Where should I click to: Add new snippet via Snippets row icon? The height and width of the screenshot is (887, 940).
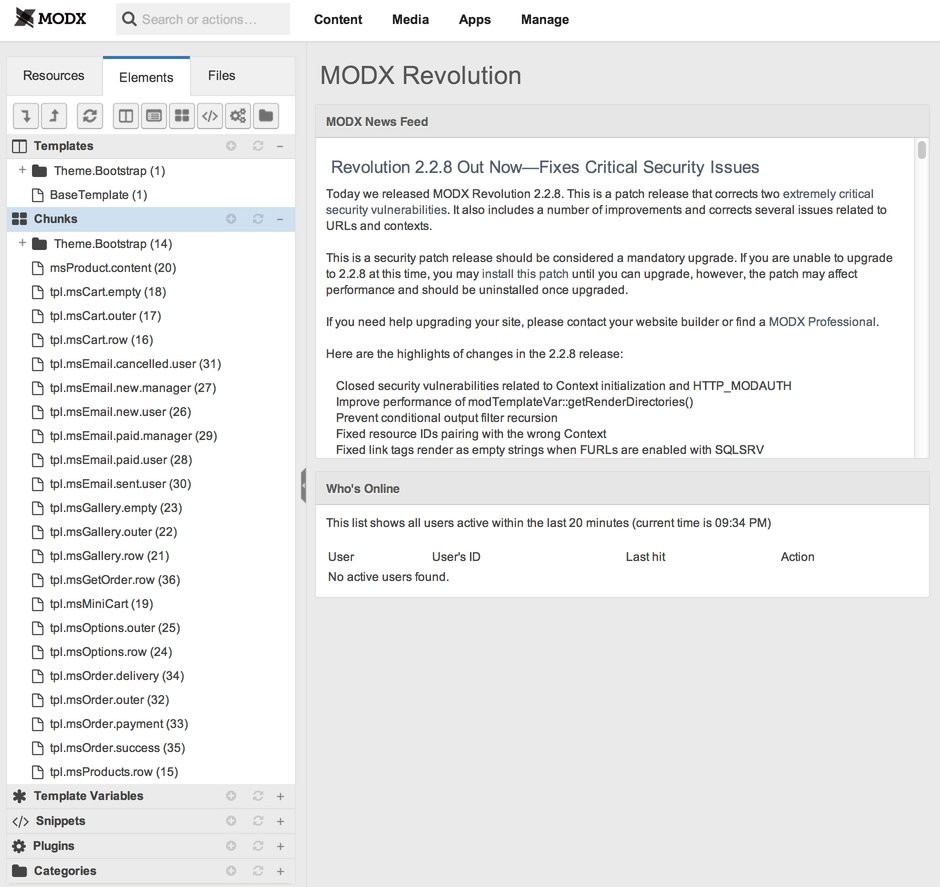[231, 821]
